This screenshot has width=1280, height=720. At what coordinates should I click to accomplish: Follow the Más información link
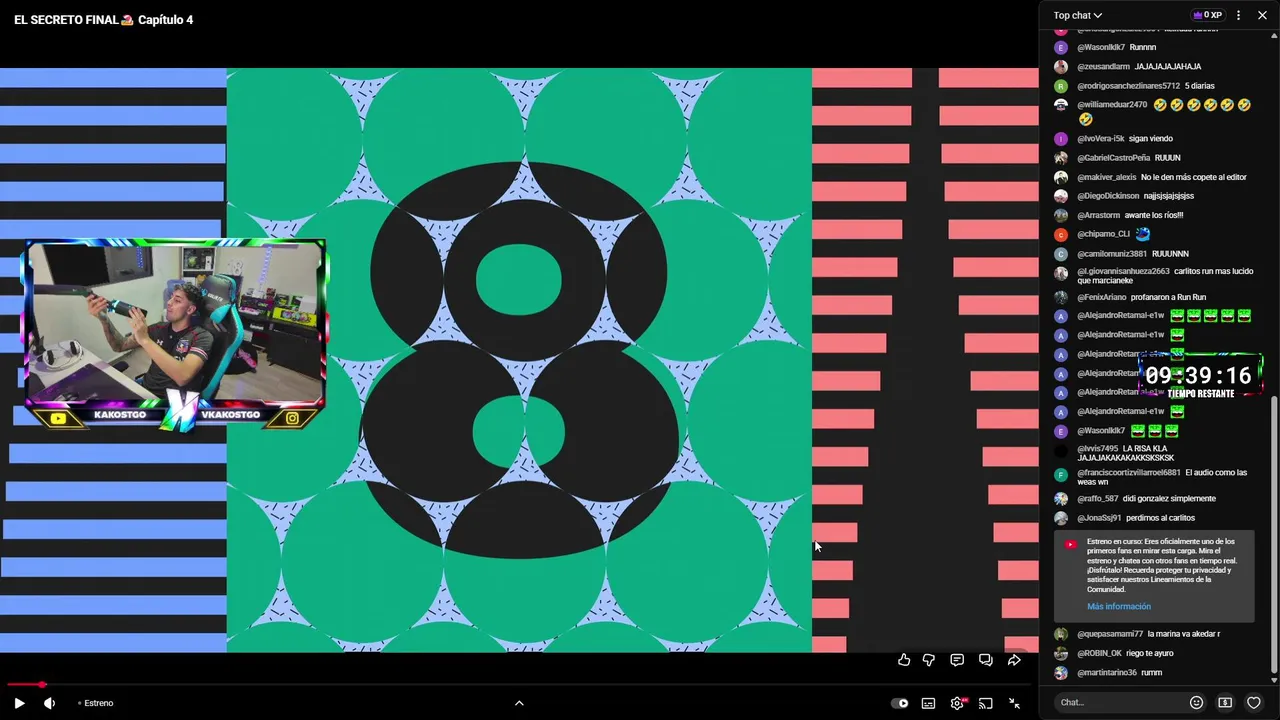(1119, 607)
